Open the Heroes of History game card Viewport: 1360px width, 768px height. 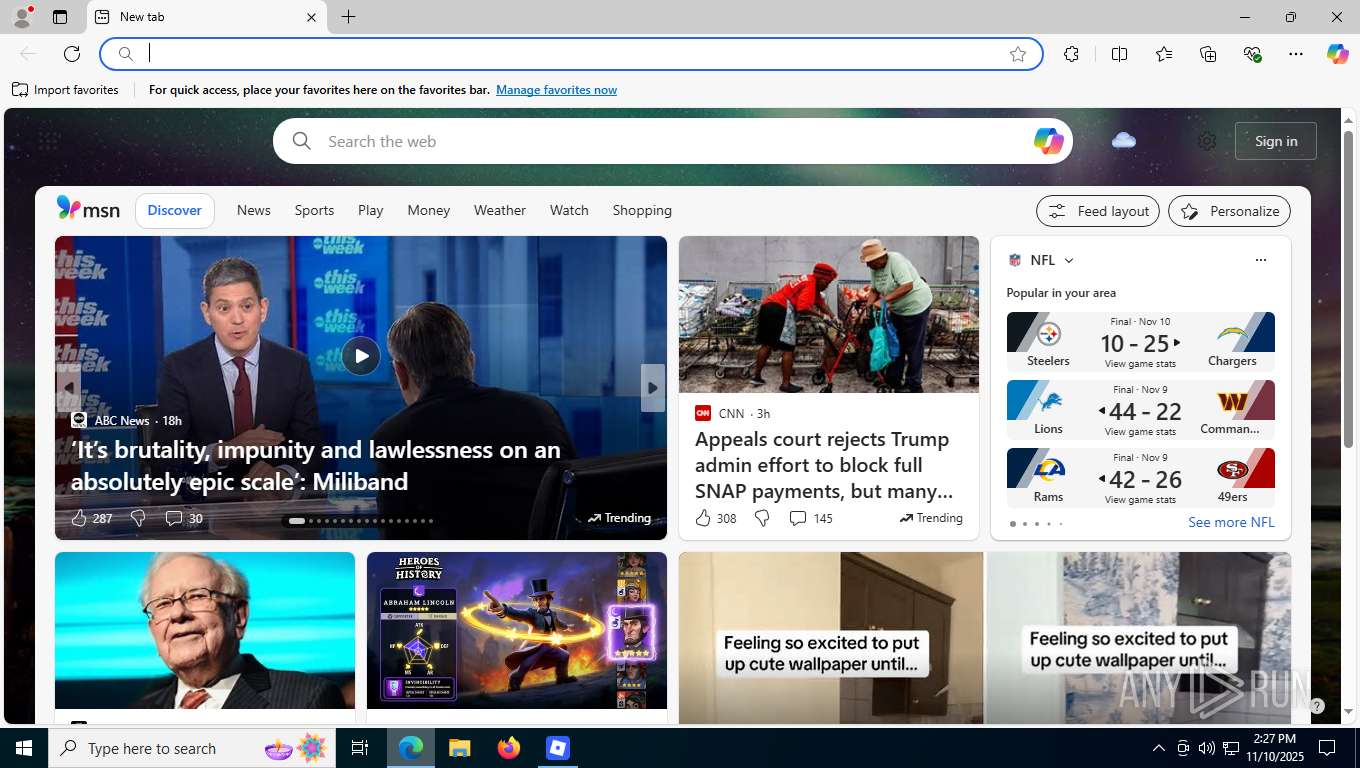517,631
